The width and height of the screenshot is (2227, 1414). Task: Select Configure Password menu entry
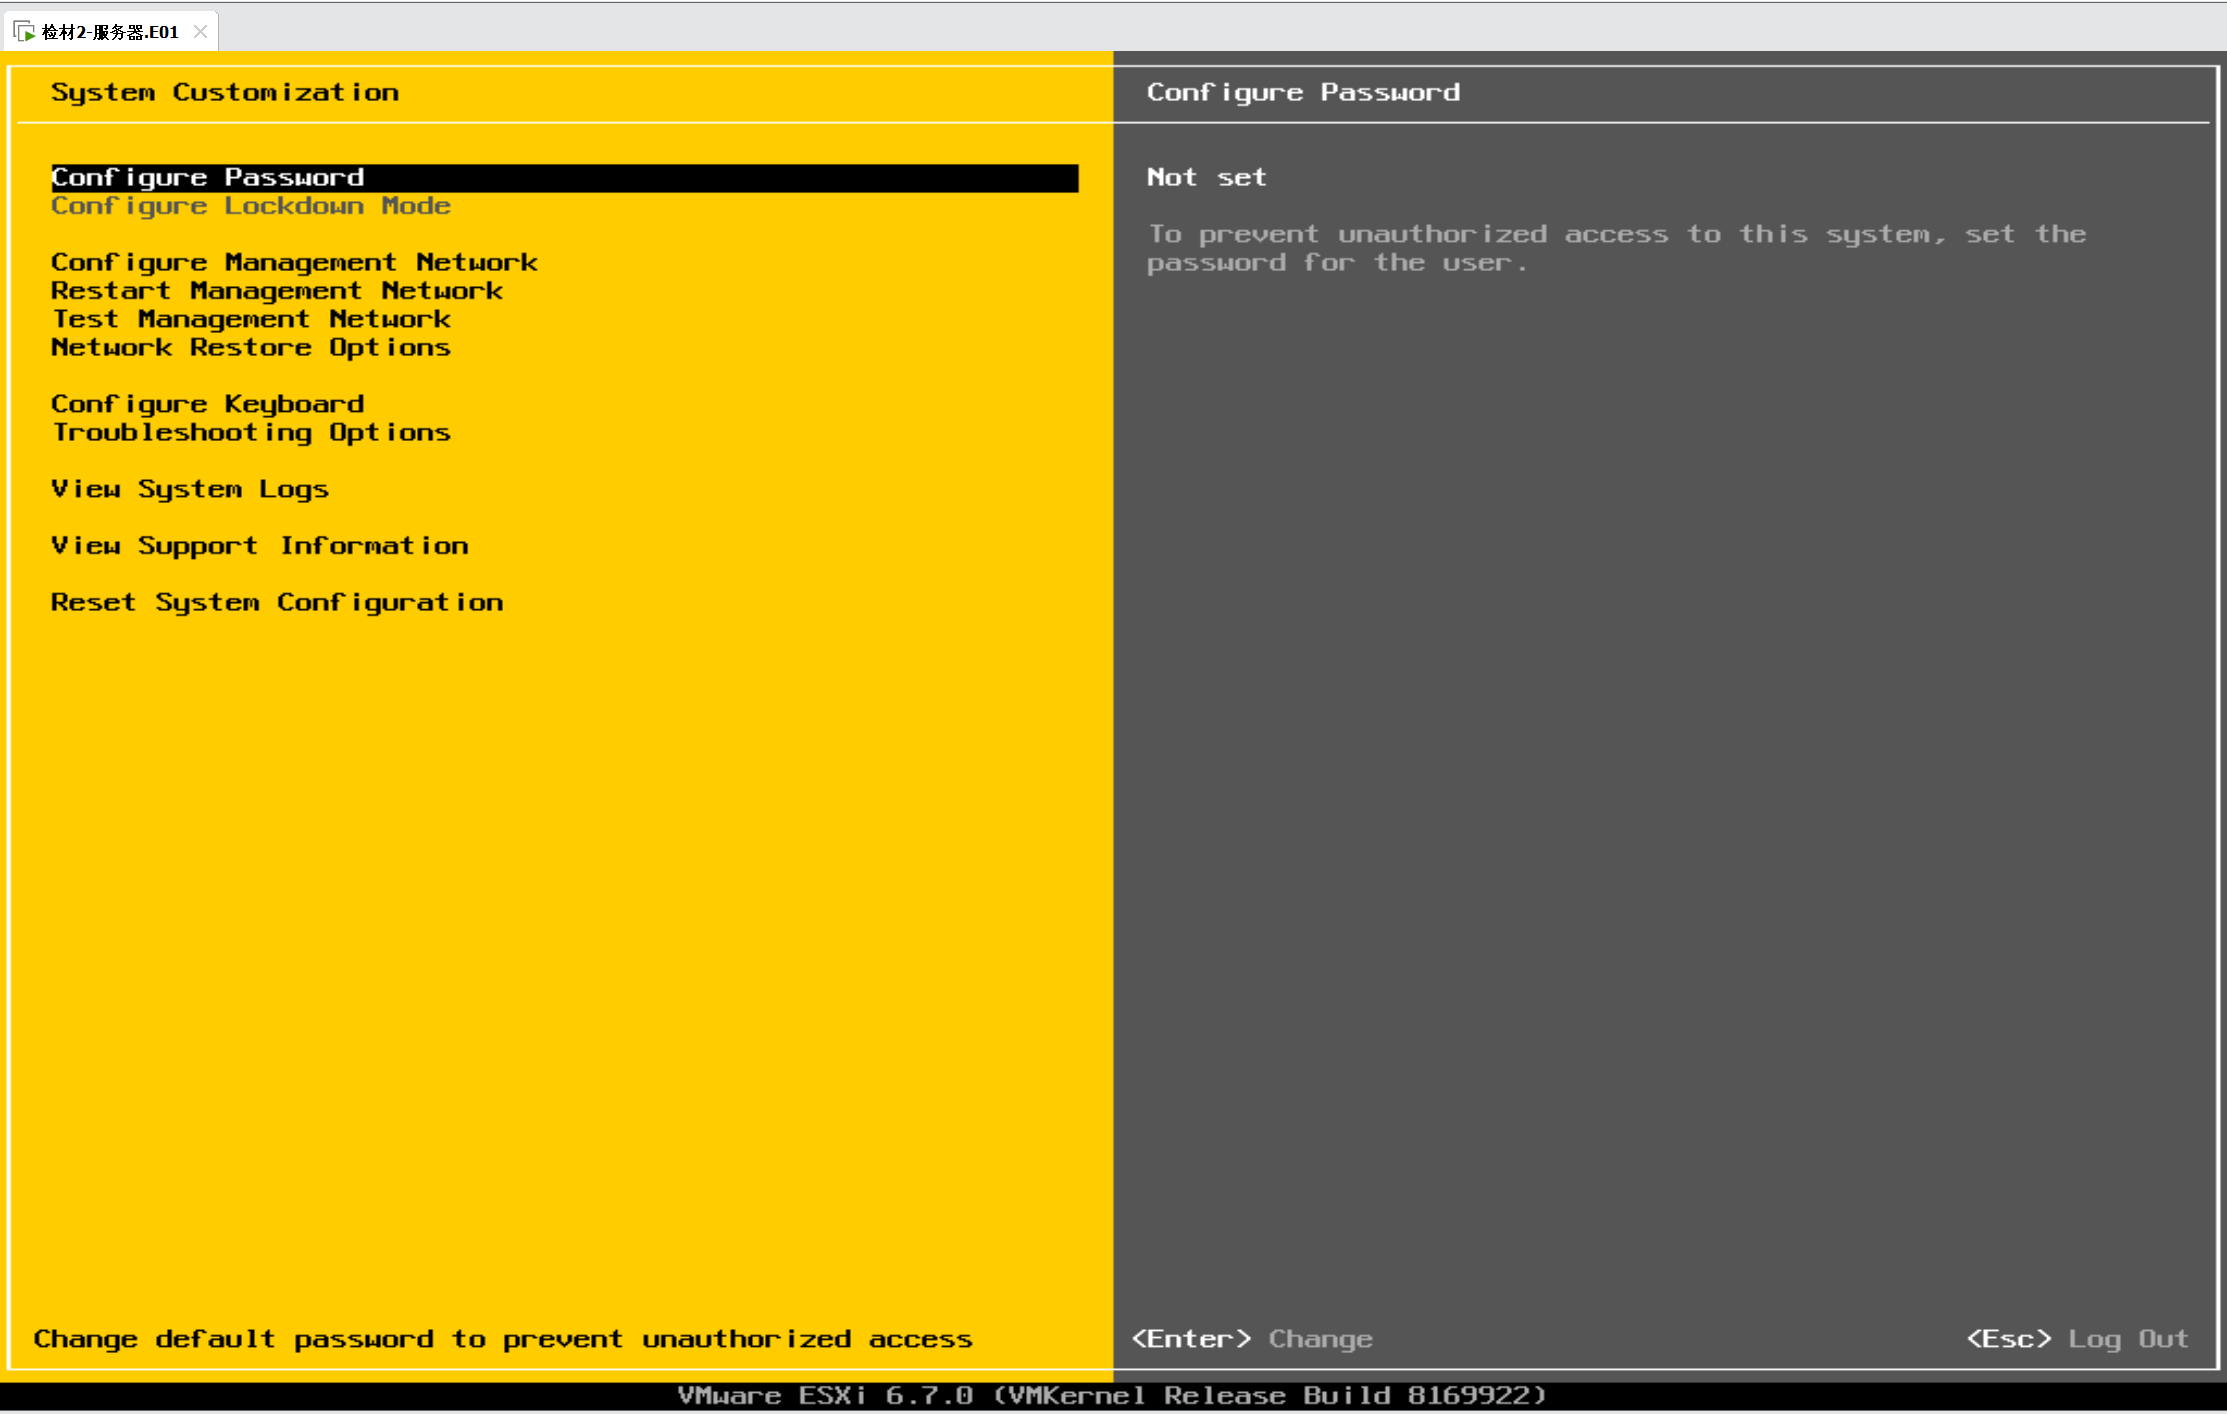point(208,178)
